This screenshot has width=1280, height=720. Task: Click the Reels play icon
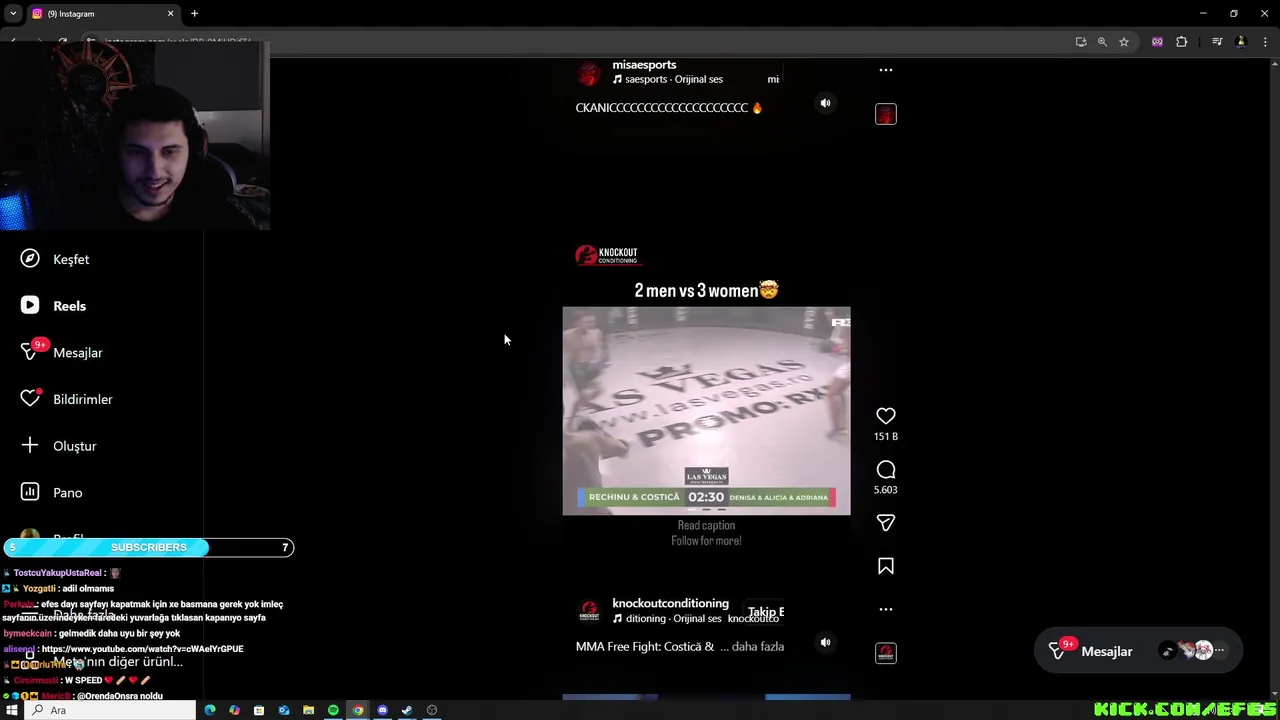coord(30,306)
